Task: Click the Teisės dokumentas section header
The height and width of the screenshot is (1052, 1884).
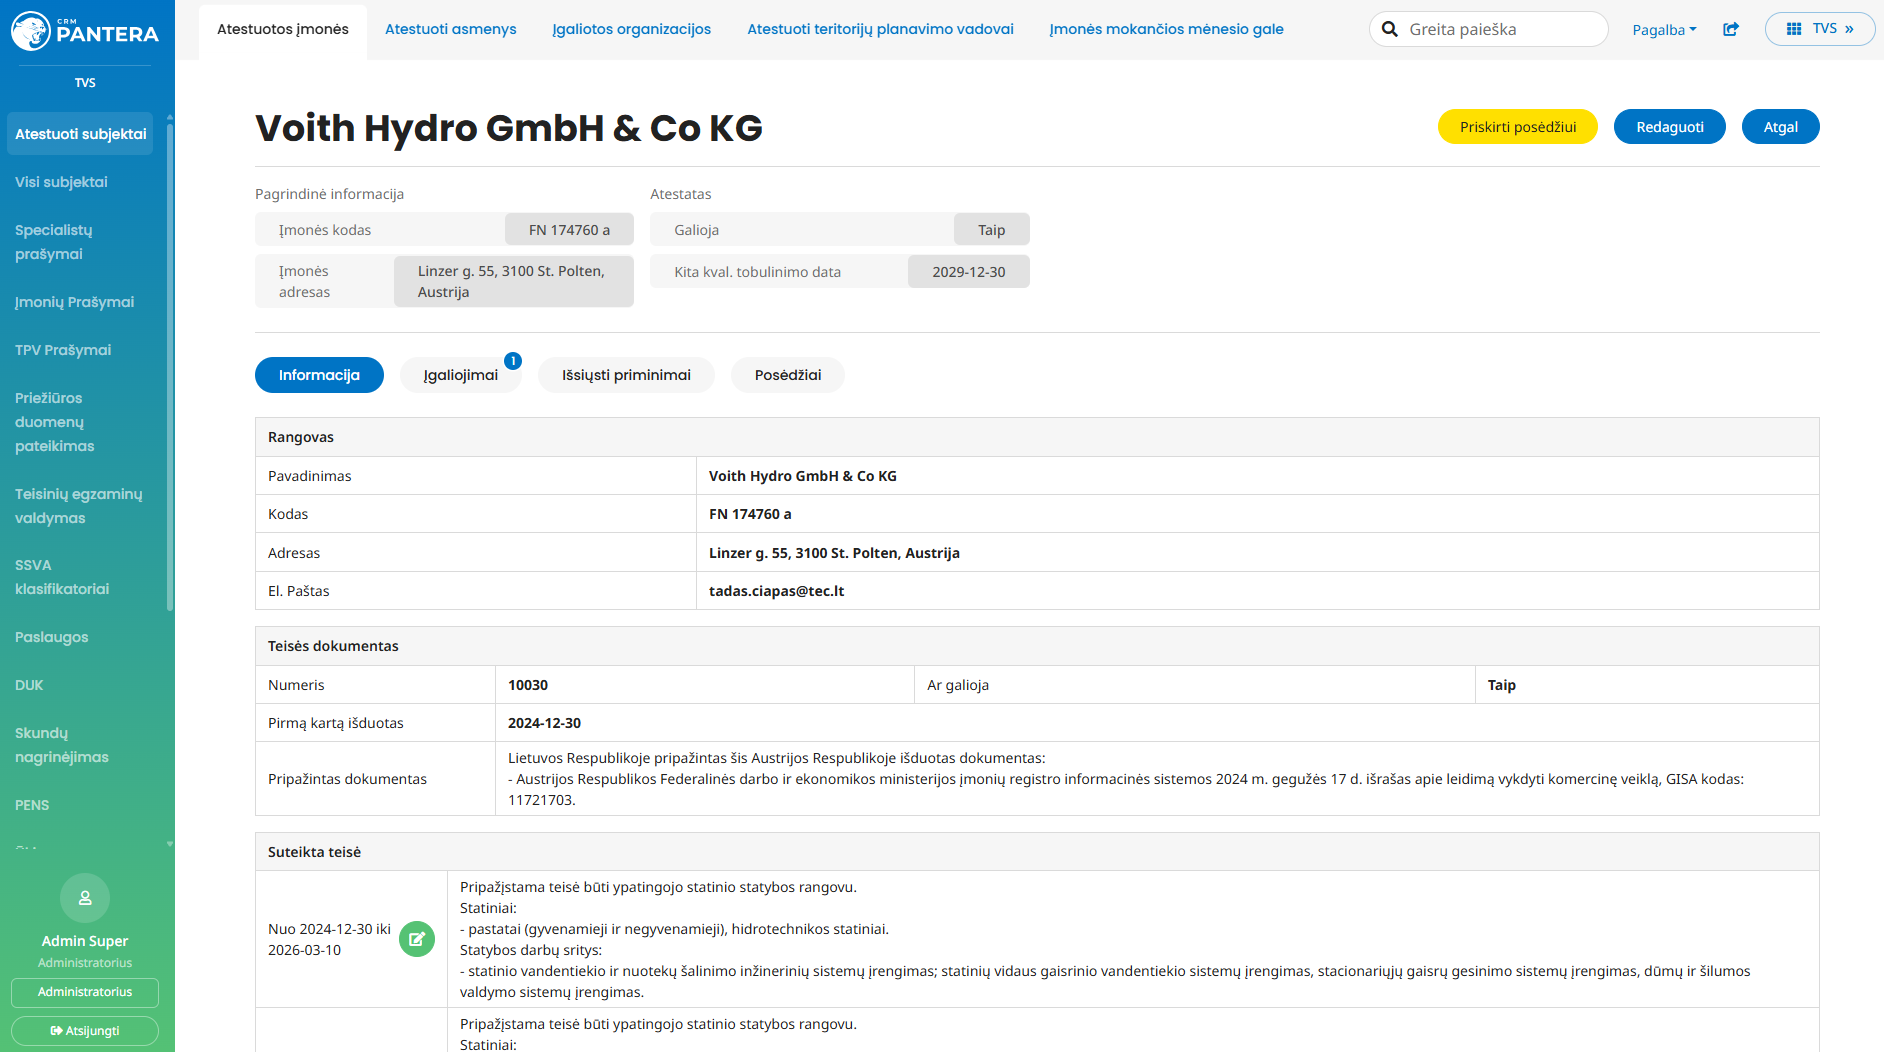Action: tap(1037, 646)
